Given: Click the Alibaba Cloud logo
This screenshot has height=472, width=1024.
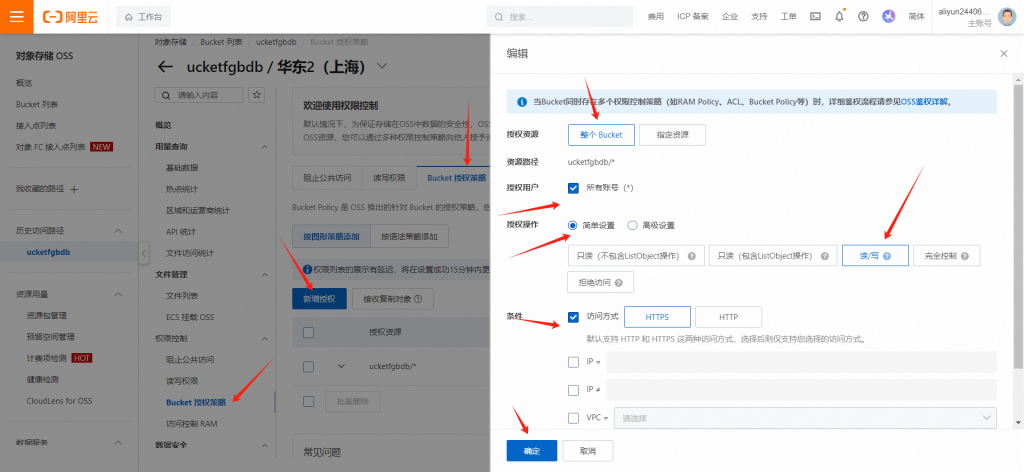Looking at the screenshot, I should [71, 17].
